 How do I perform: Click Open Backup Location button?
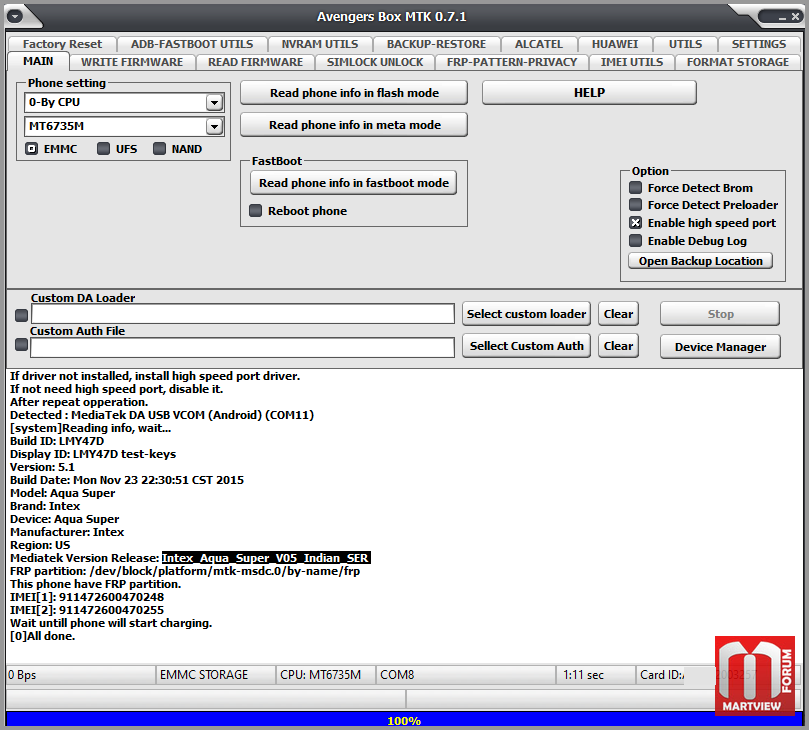point(700,261)
